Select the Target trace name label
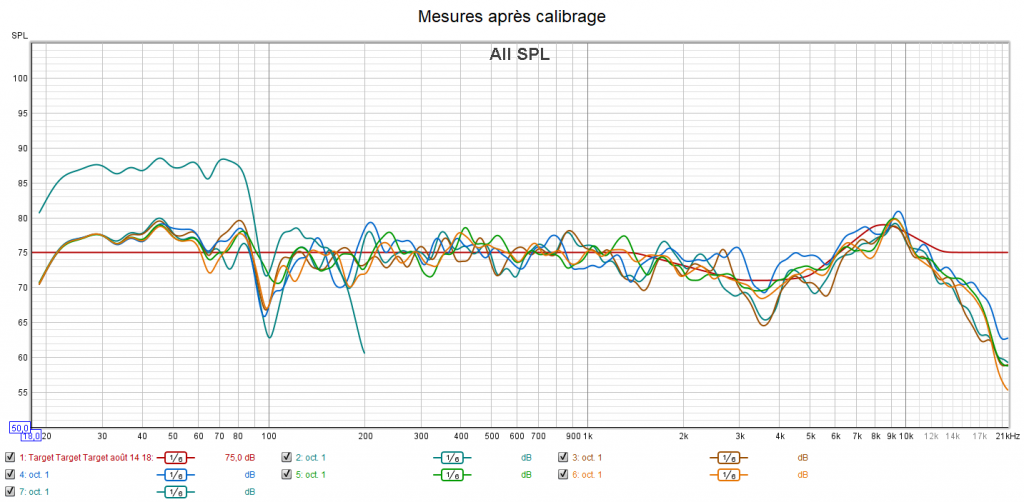Viewport: 1024px width, 502px height. (85, 457)
